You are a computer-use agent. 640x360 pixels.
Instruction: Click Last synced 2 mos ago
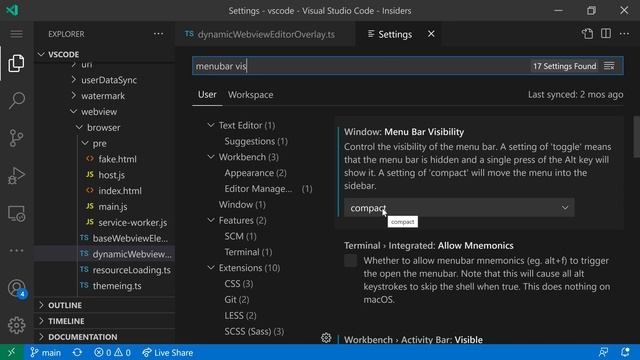point(575,95)
